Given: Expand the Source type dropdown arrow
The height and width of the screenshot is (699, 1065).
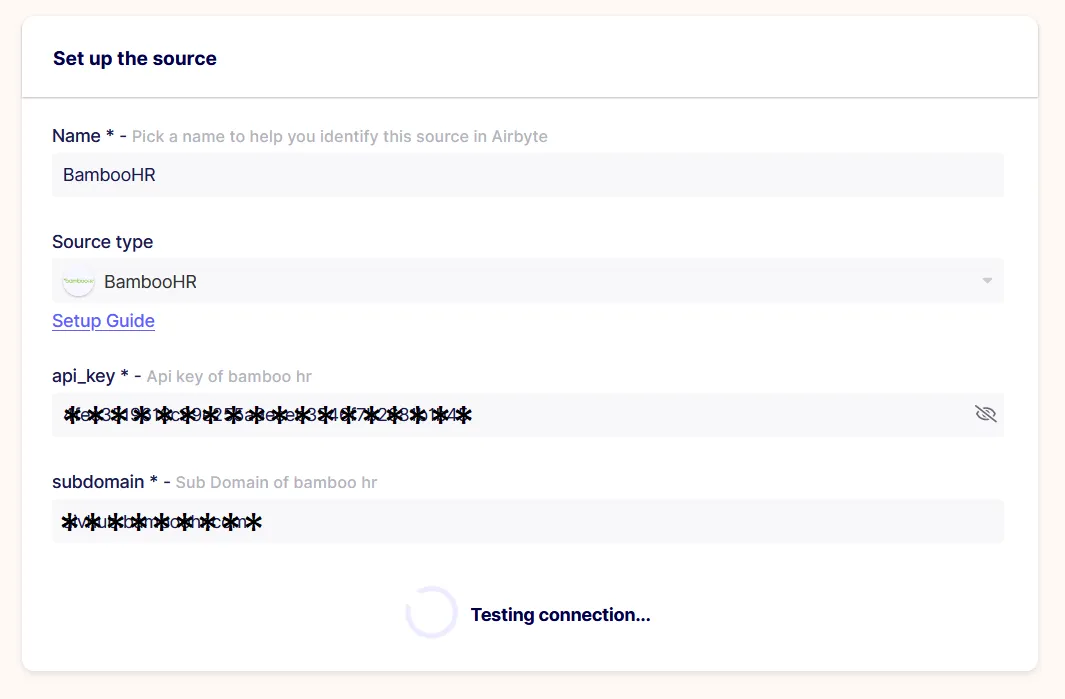Looking at the screenshot, I should tap(987, 281).
